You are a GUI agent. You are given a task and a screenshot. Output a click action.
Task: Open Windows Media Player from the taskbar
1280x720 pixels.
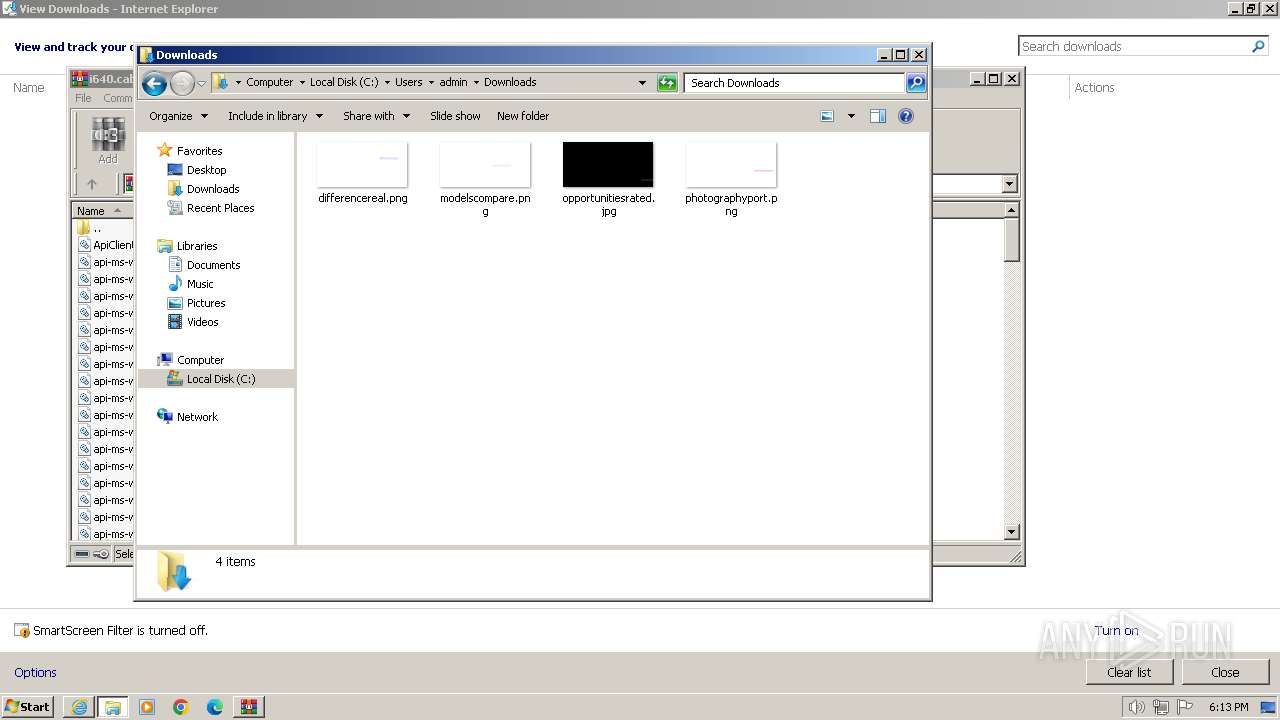click(x=147, y=707)
